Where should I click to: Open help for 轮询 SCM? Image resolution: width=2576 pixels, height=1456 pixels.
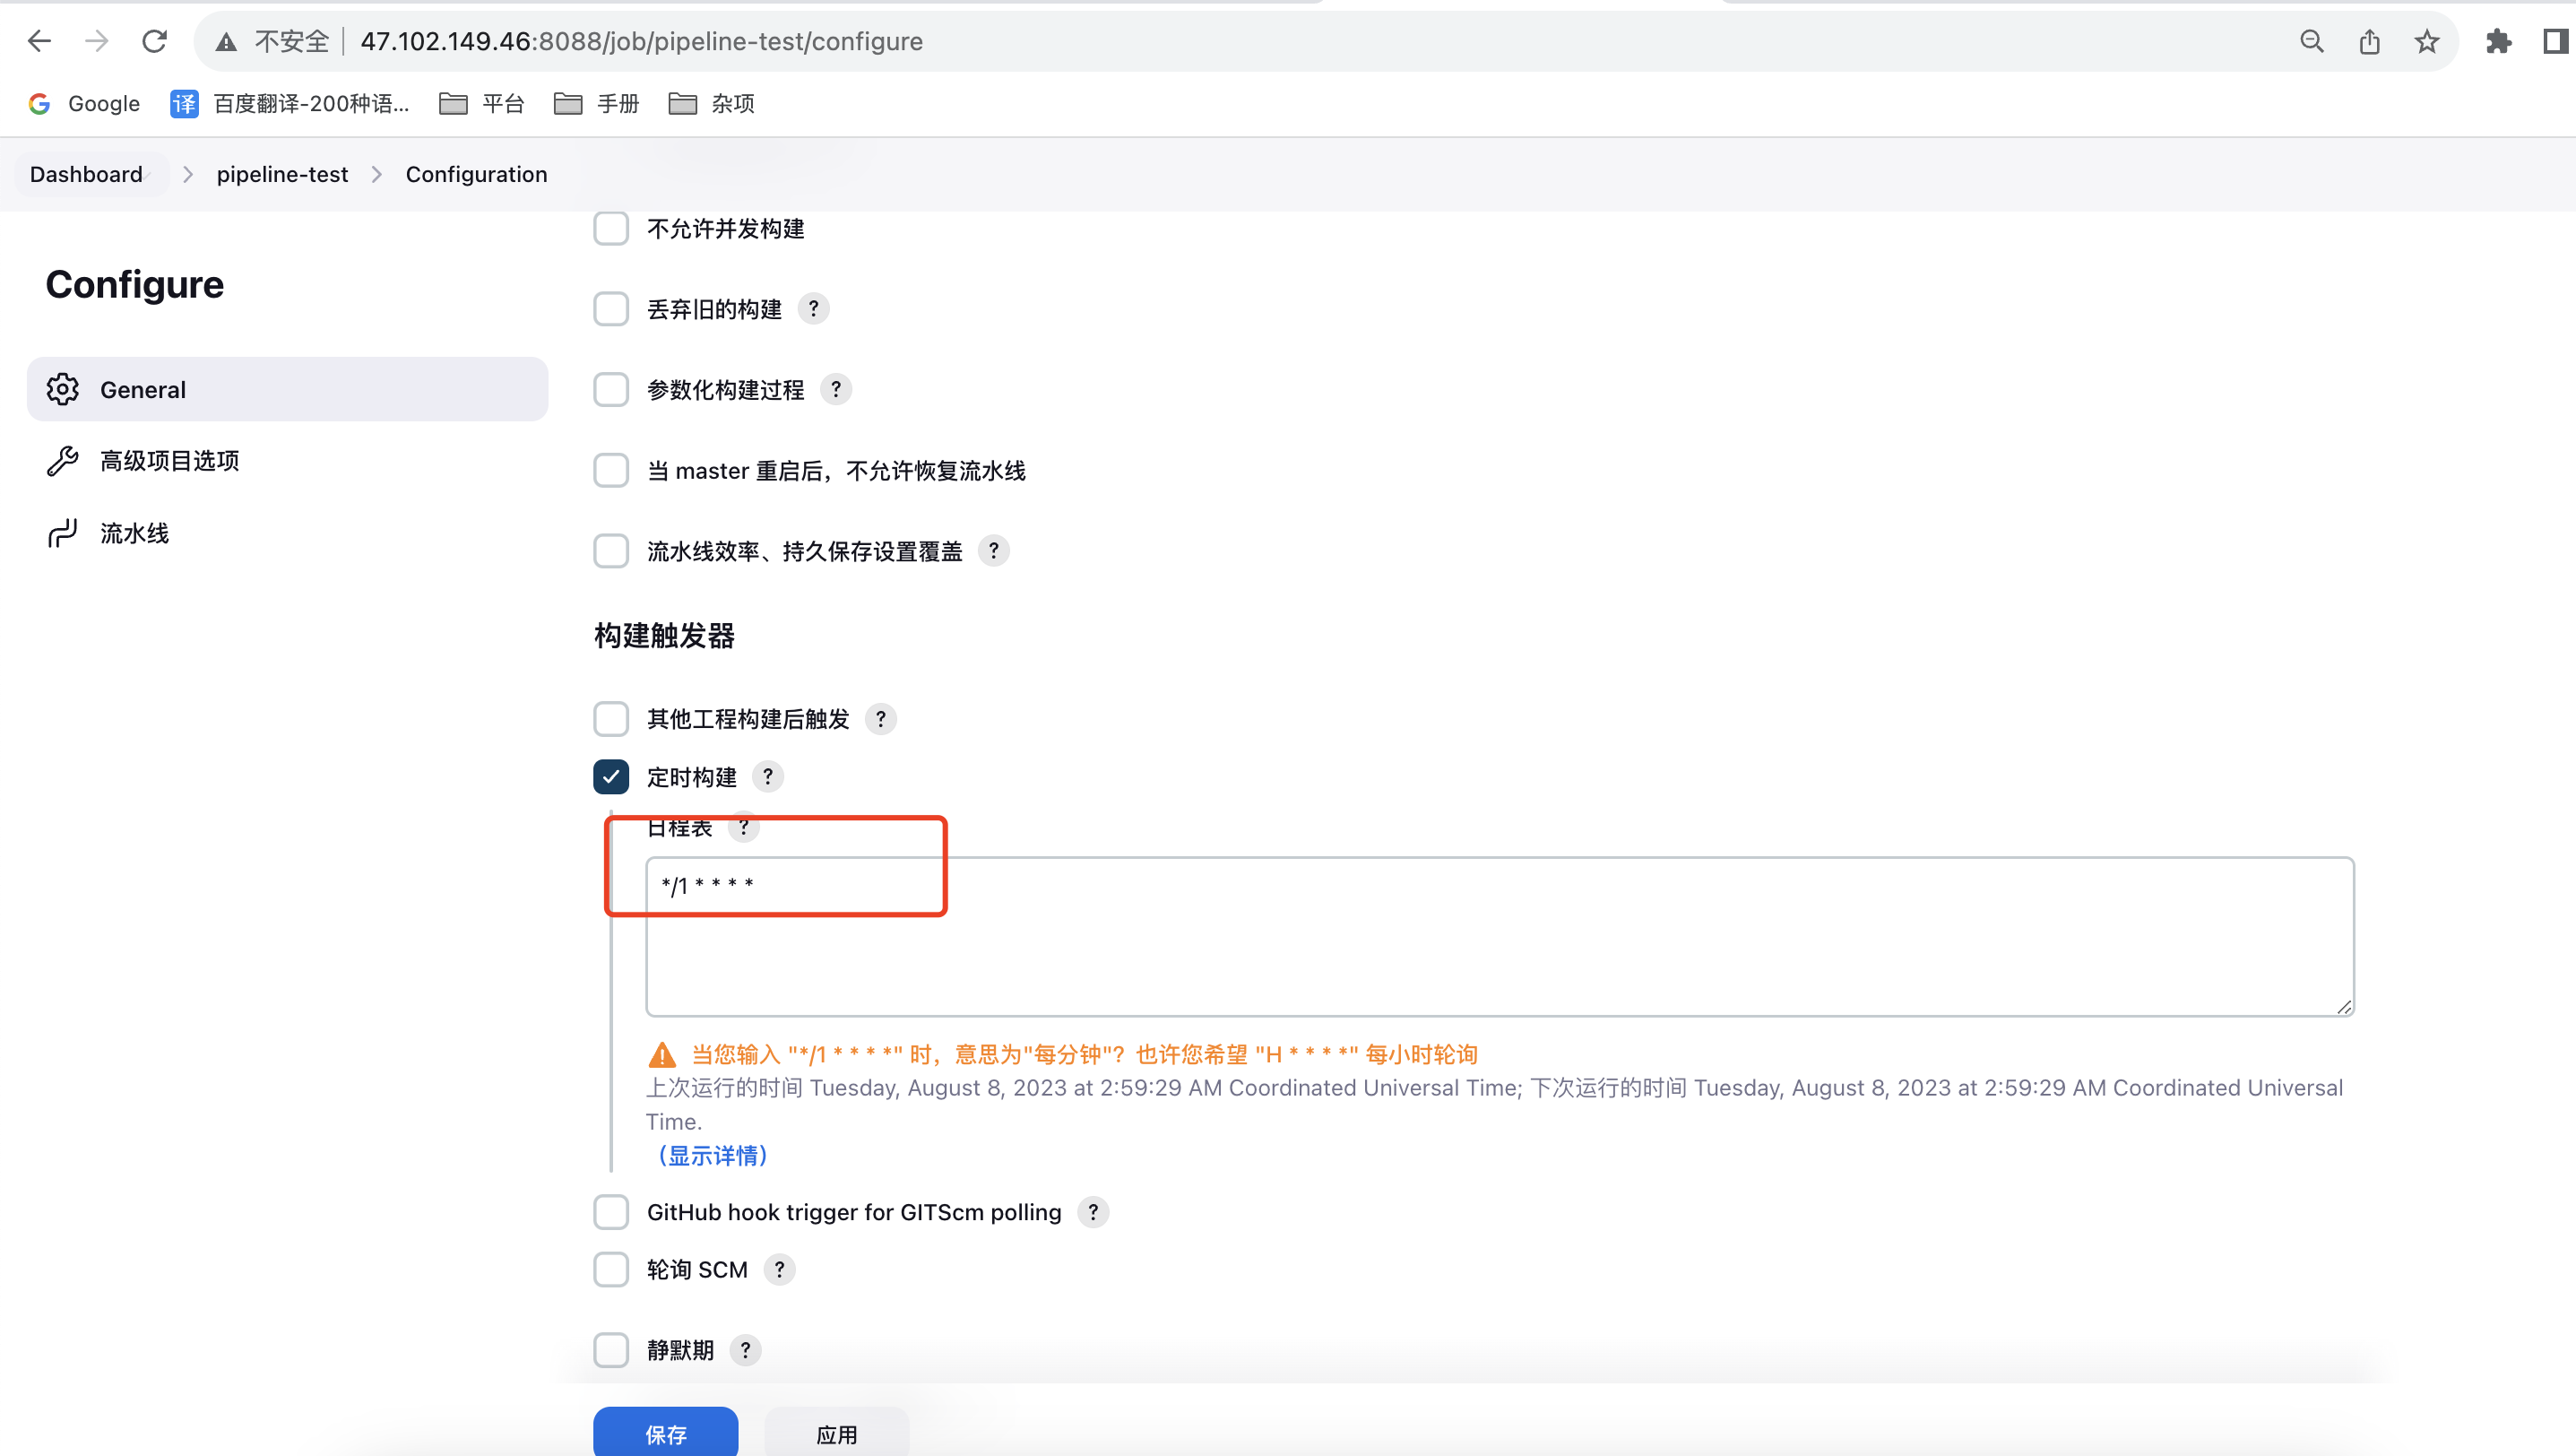coord(780,1270)
